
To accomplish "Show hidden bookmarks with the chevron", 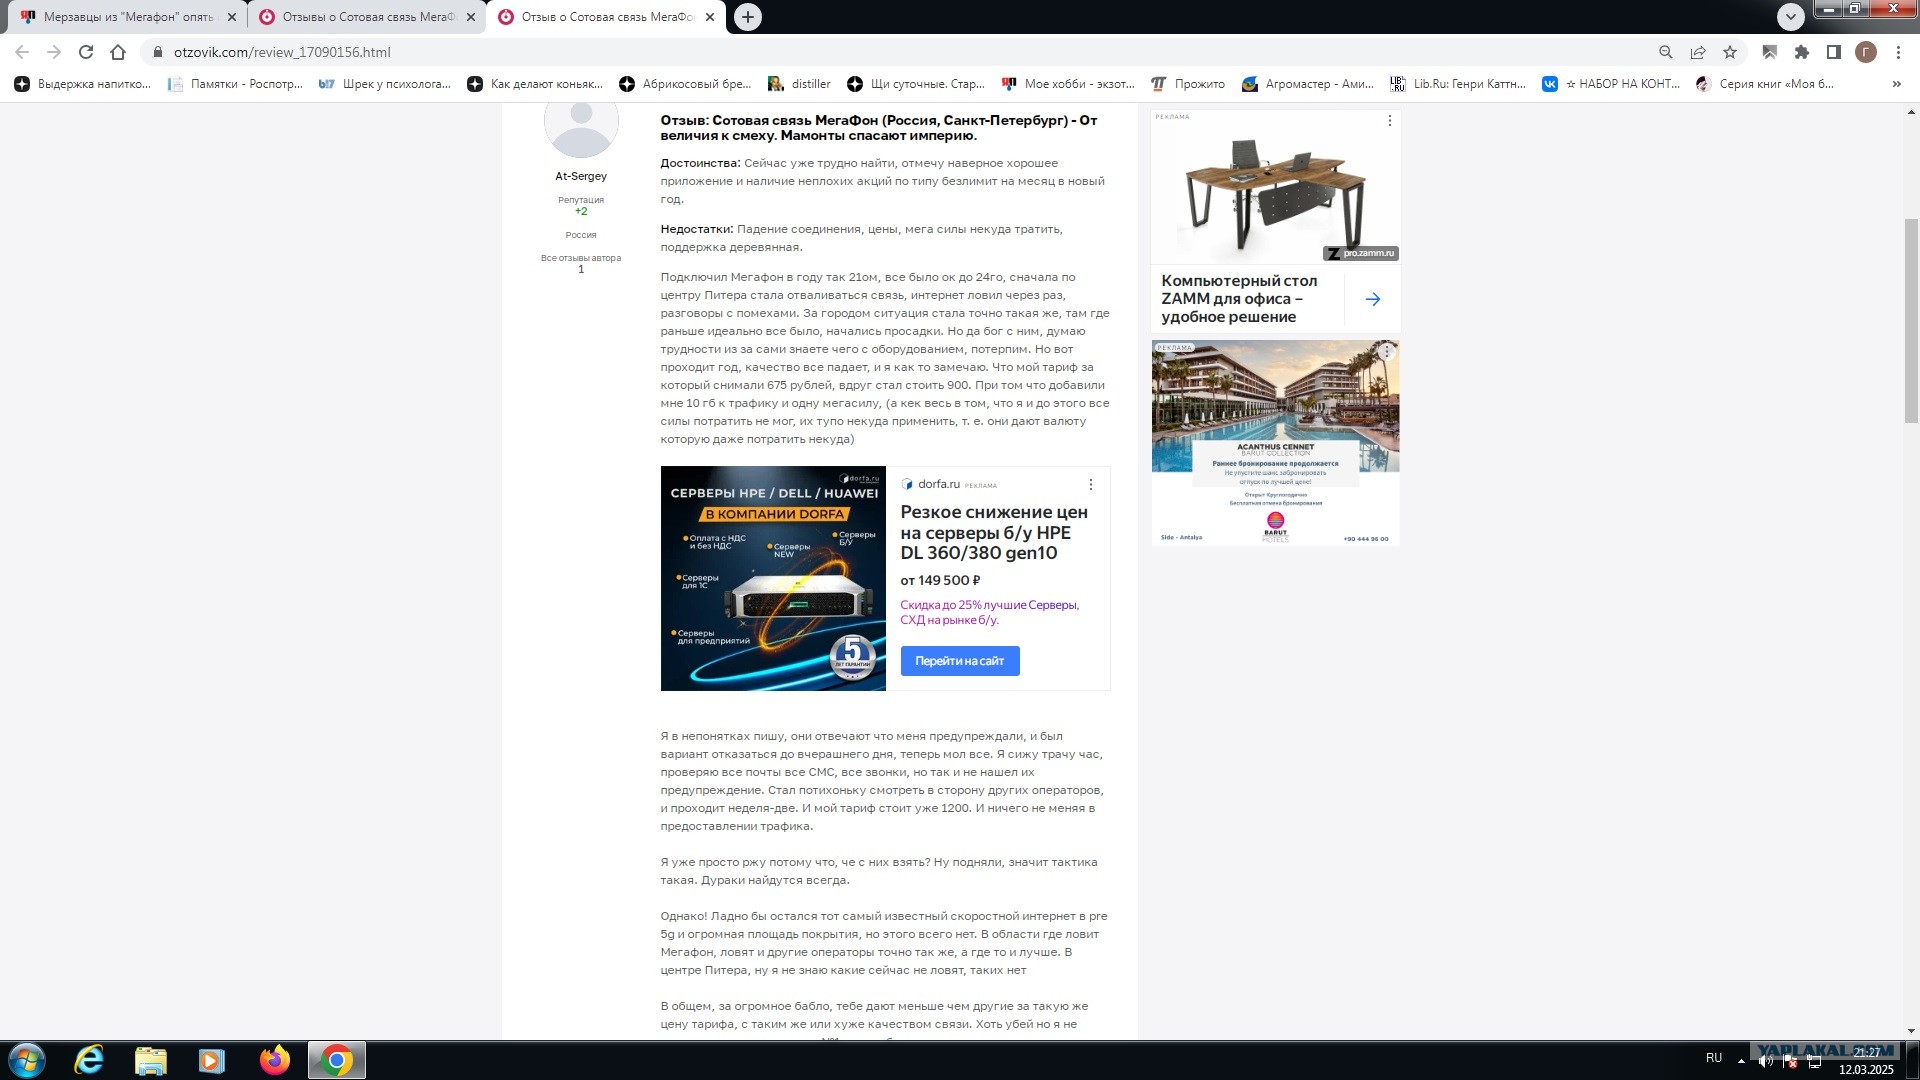I will click(1897, 84).
